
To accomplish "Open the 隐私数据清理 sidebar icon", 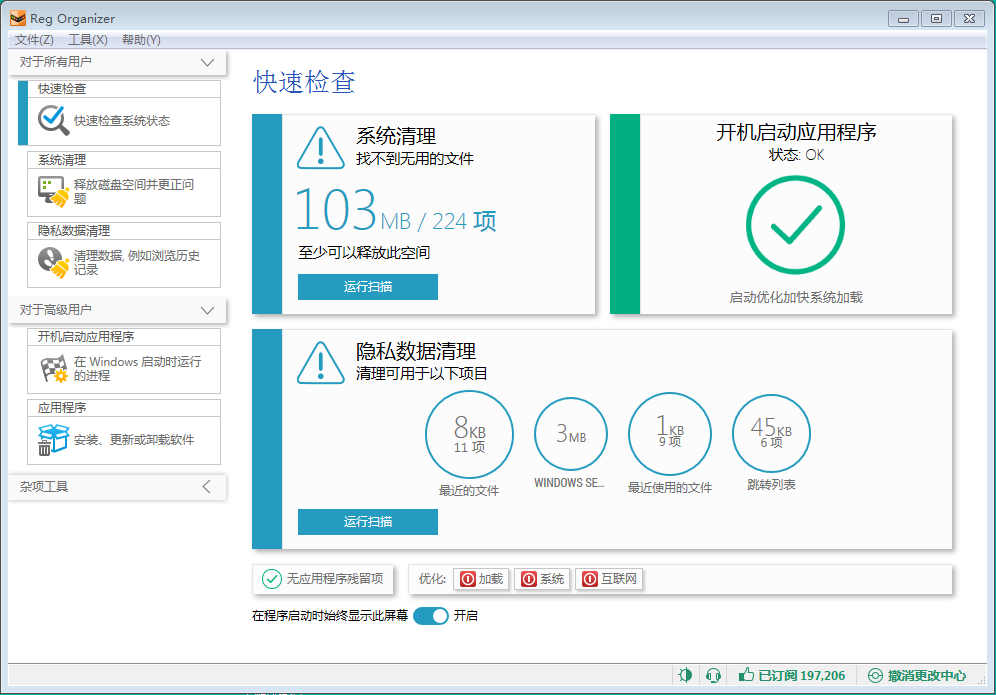I will click(53, 262).
